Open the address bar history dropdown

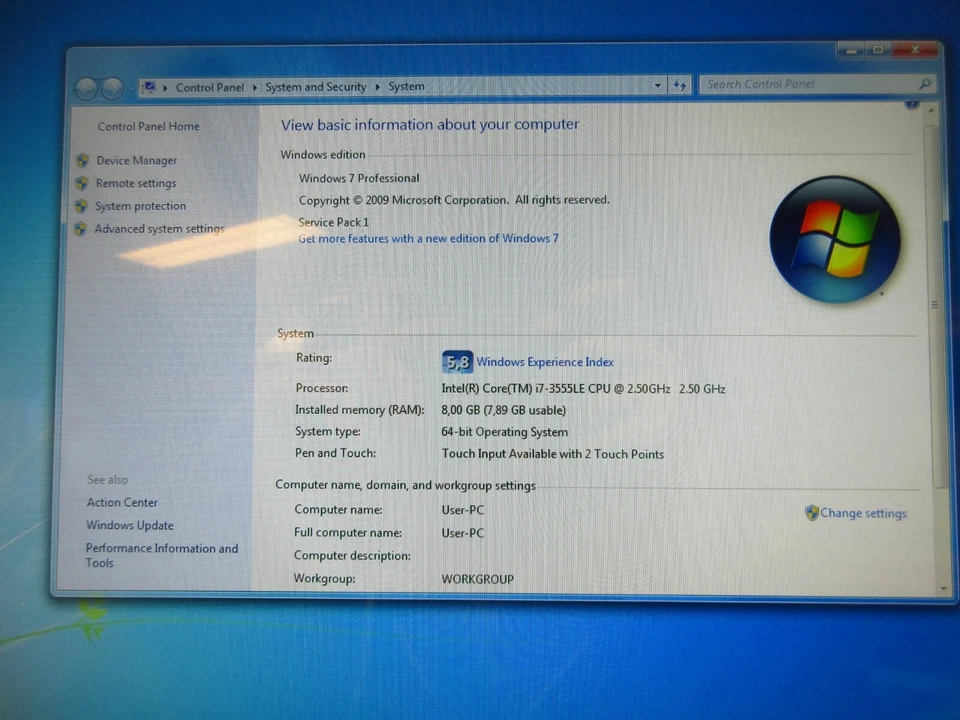tap(657, 86)
